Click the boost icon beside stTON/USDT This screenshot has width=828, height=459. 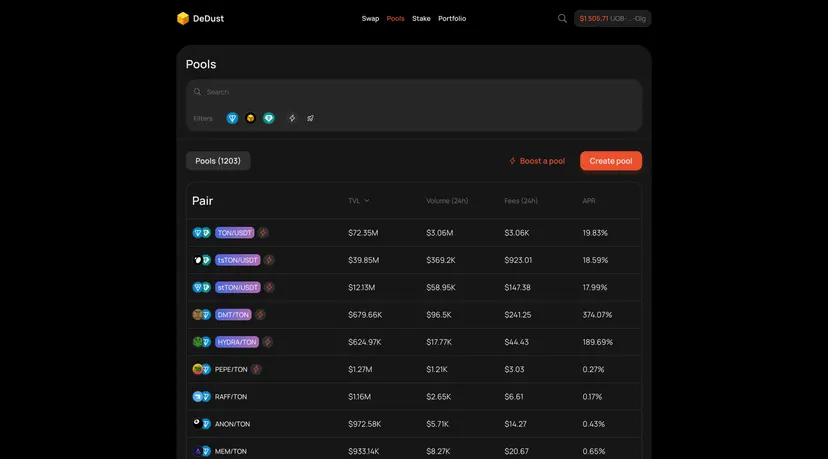269,287
